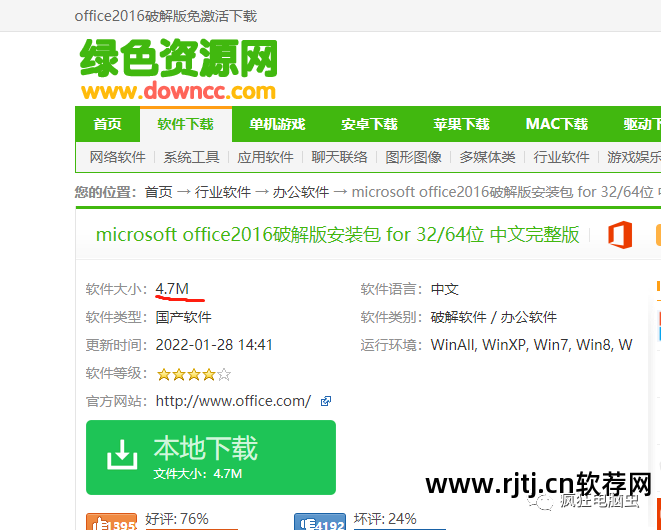
Task: Click the update time 2022-01-28 14:41
Action: click(214, 345)
